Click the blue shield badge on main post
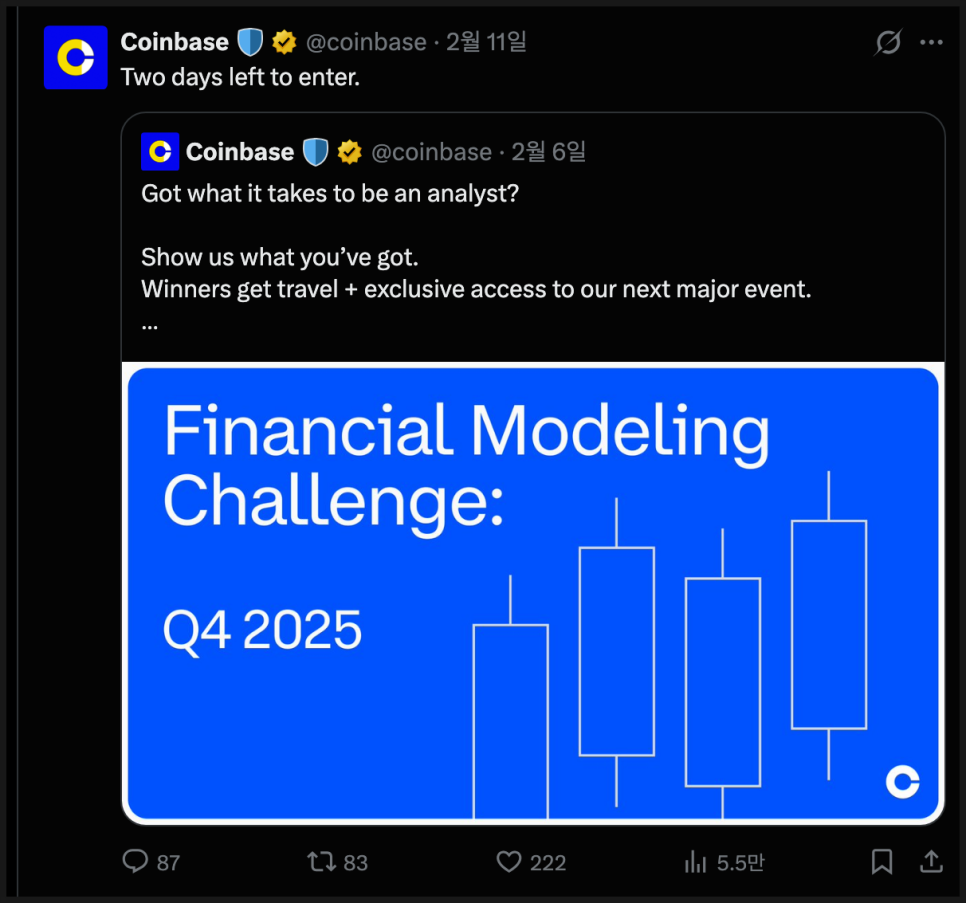The width and height of the screenshot is (966, 903). [248, 42]
